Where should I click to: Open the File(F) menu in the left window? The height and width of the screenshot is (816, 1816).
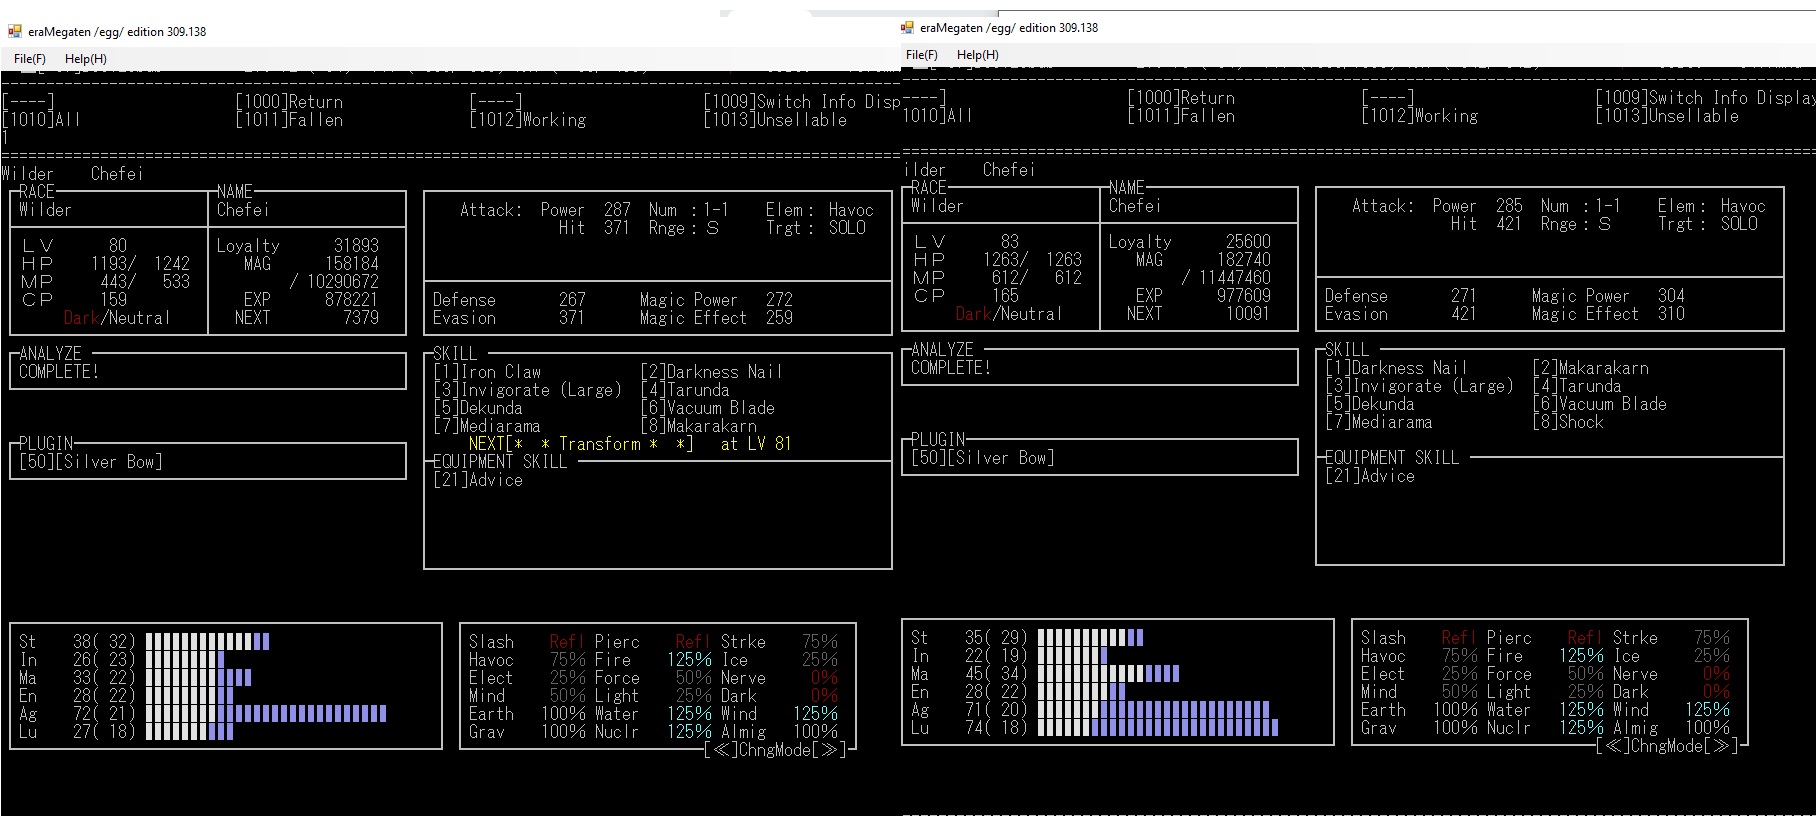(30, 59)
